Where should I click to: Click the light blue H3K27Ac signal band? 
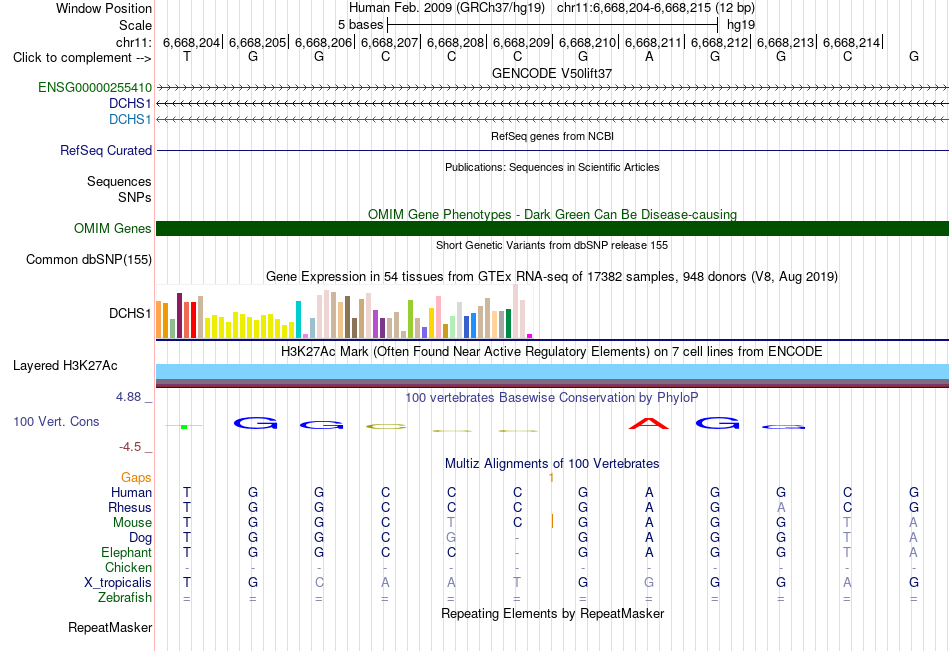pos(553,372)
